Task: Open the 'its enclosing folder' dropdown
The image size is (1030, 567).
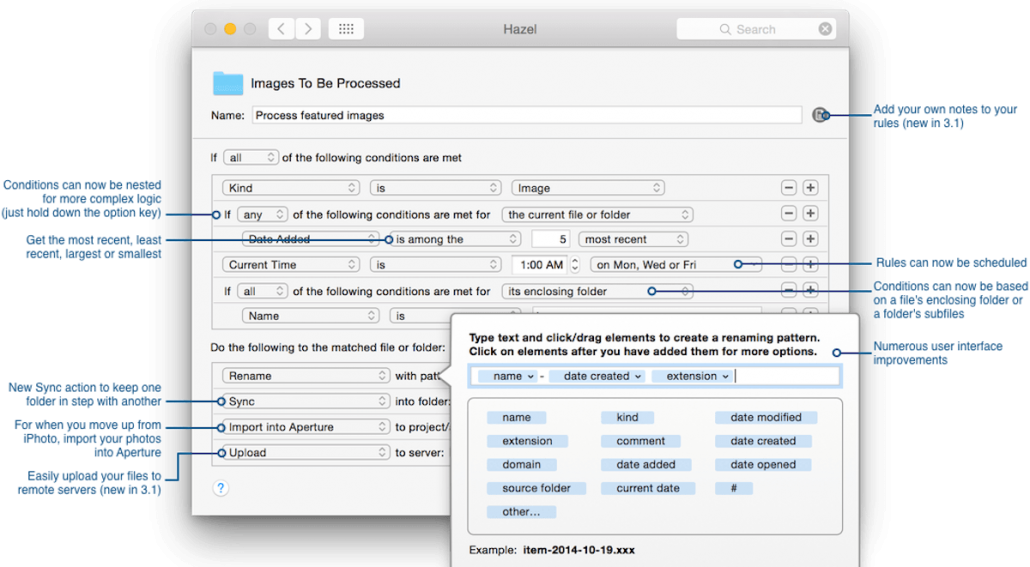Action: [597, 291]
